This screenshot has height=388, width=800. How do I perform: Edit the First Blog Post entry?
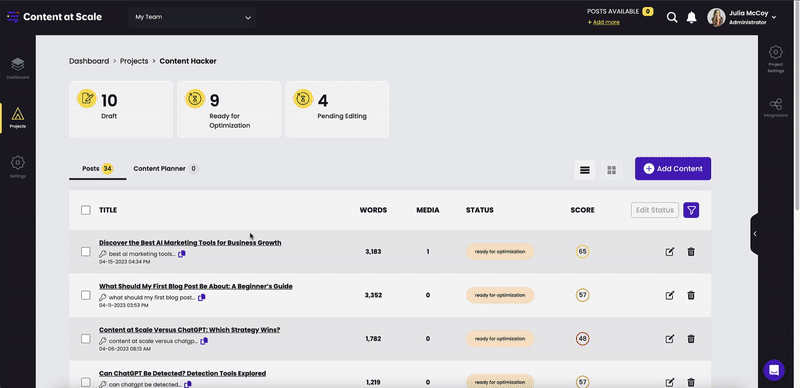(x=670, y=295)
